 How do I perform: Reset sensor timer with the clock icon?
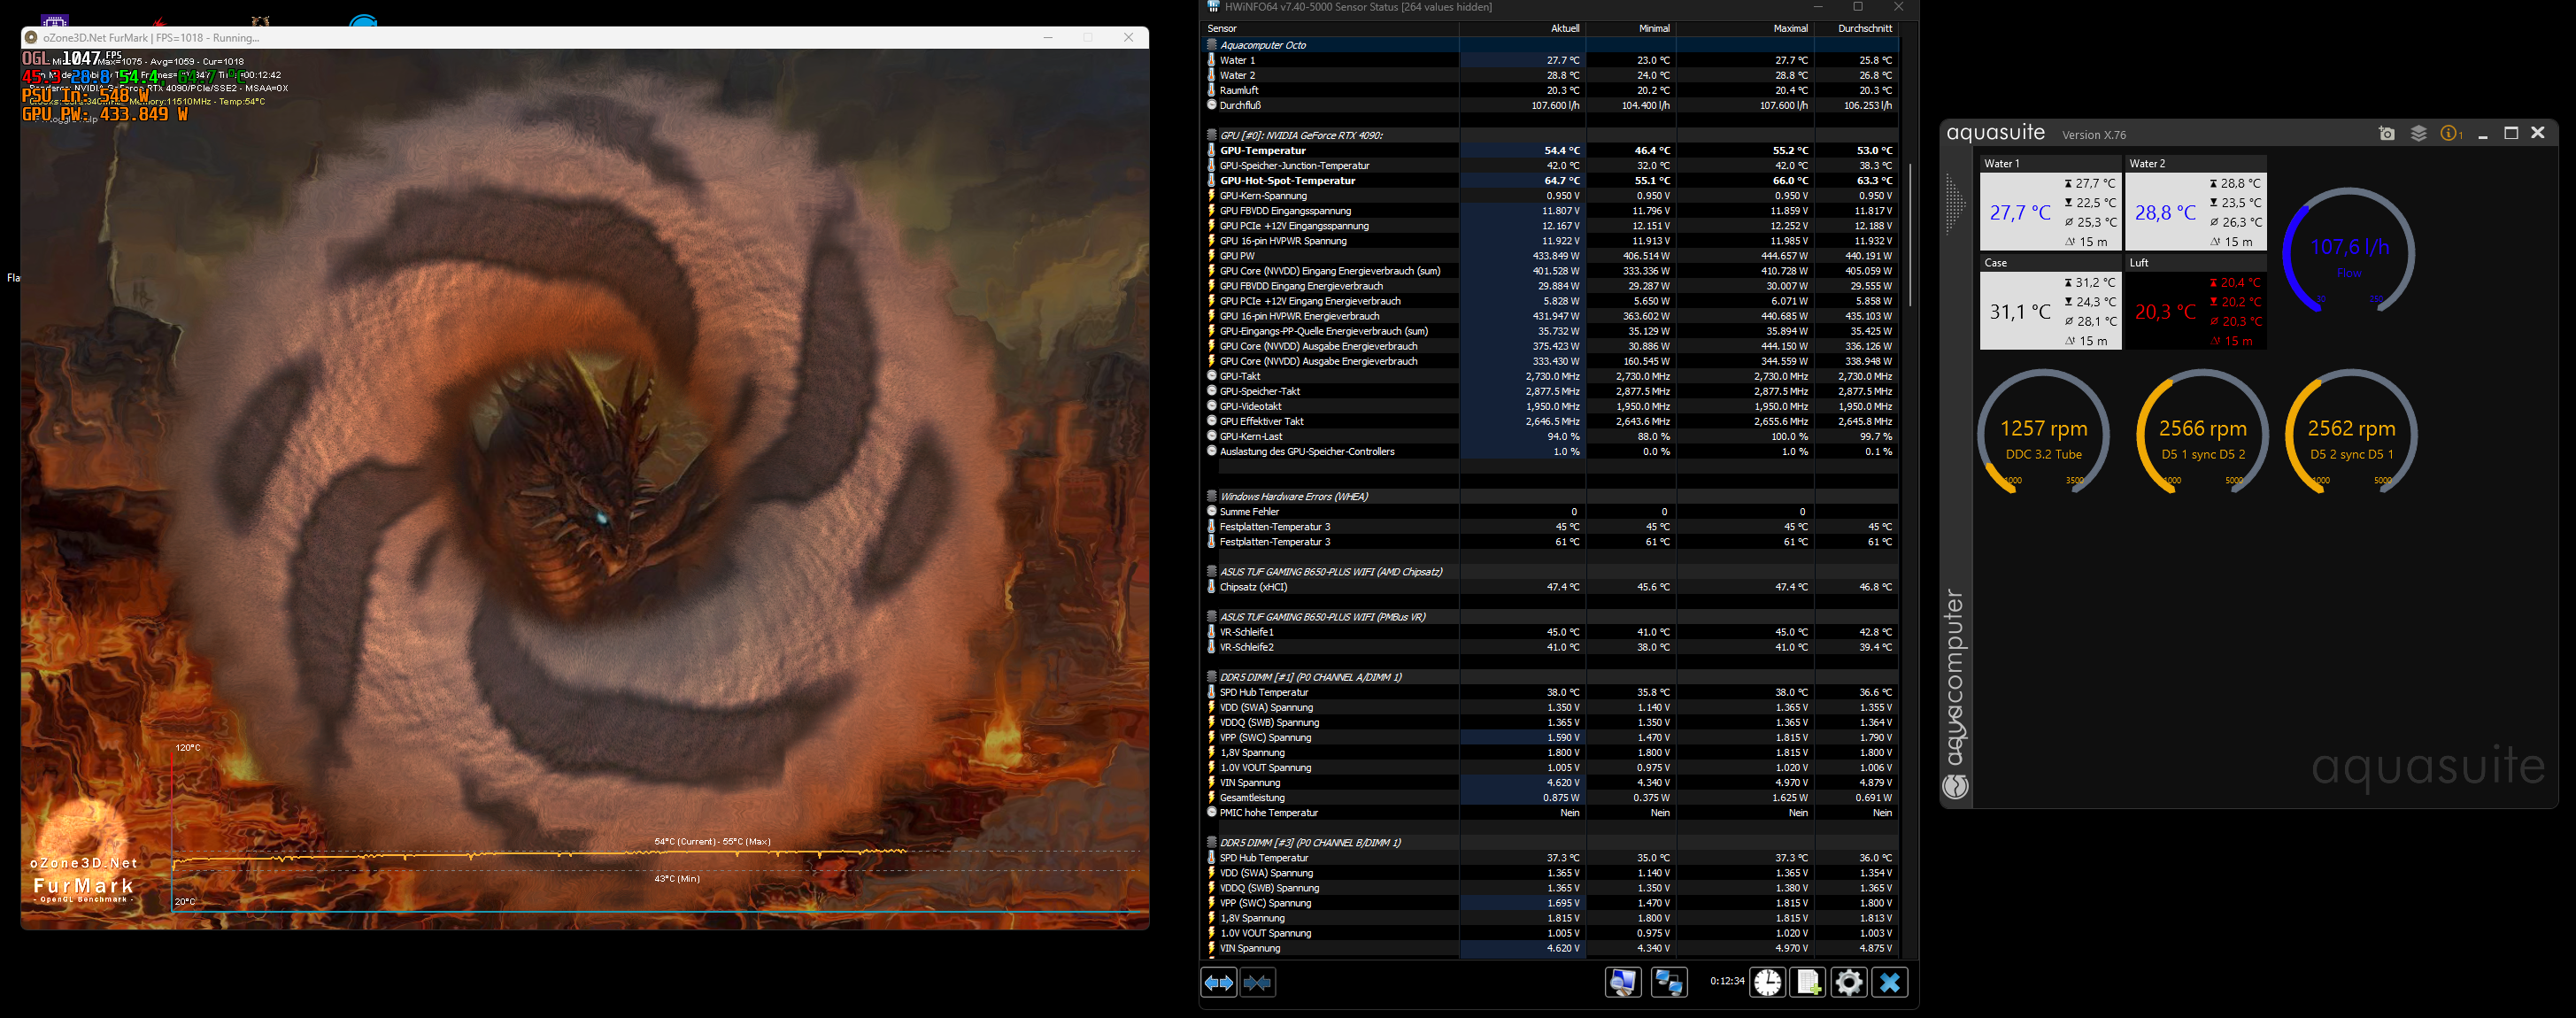click(x=1767, y=983)
